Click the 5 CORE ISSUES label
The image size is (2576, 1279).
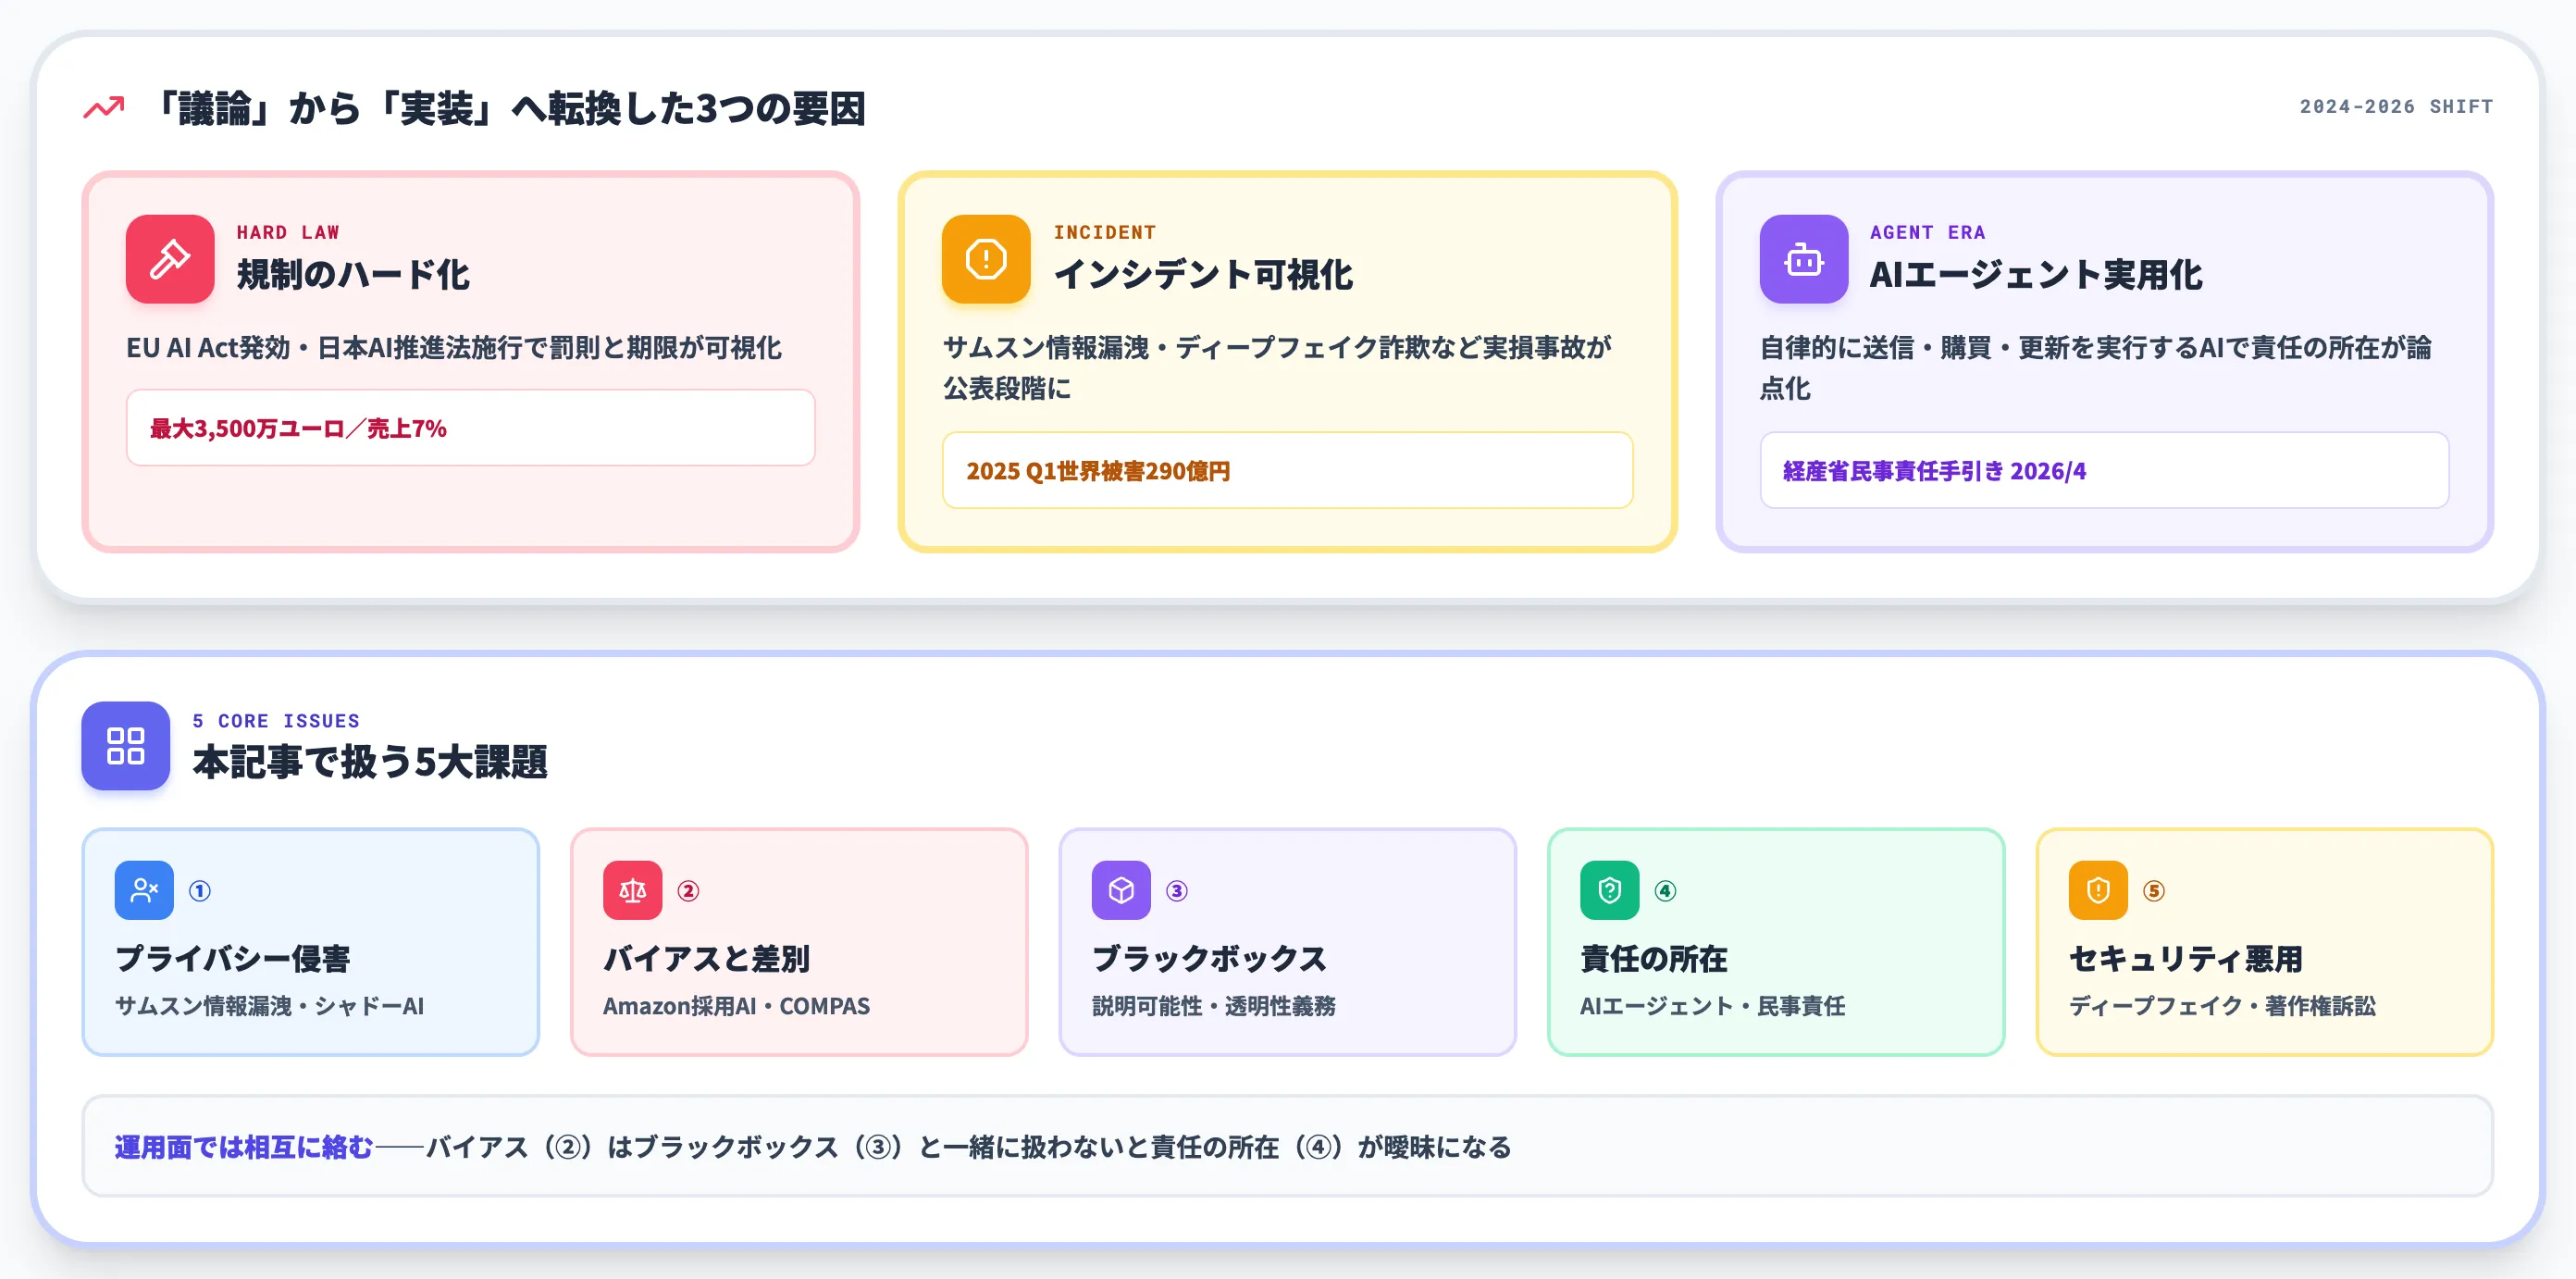pos(276,721)
